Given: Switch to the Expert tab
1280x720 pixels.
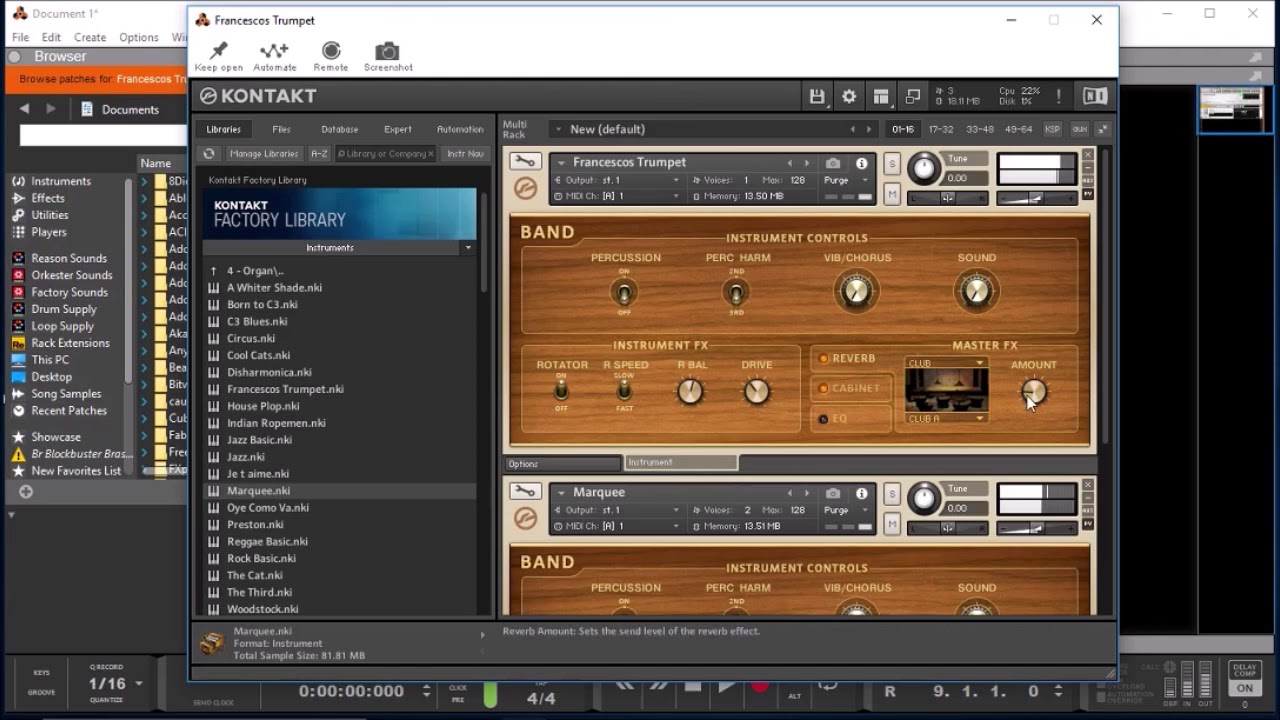Looking at the screenshot, I should (x=397, y=129).
